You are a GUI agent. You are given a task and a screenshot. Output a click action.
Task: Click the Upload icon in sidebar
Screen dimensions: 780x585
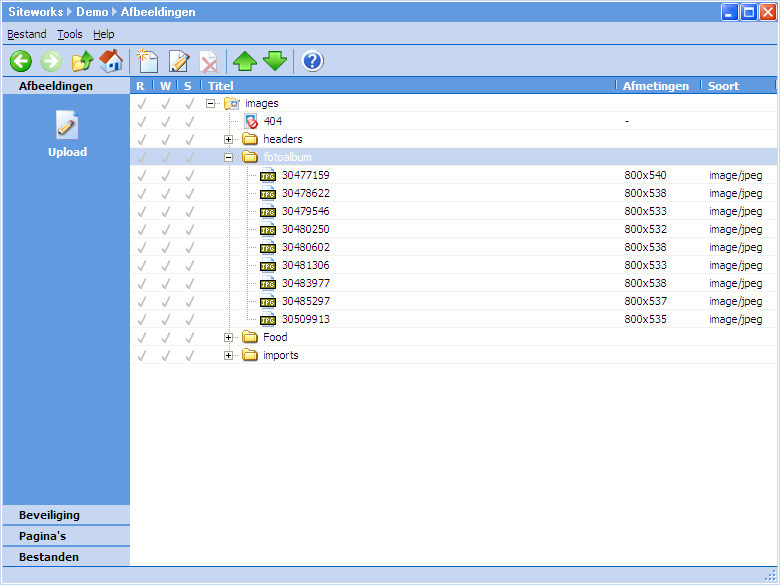67,127
